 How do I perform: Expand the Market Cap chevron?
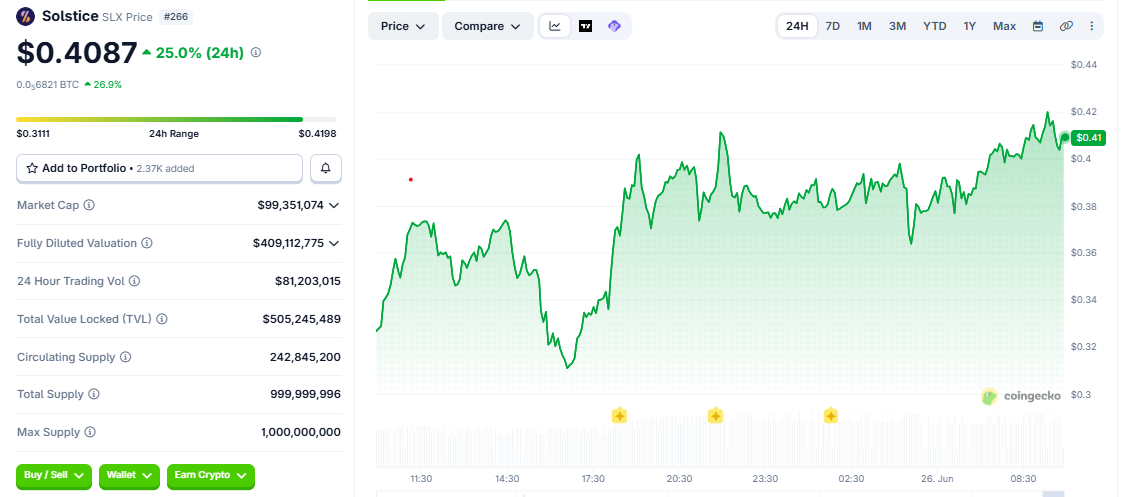(334, 205)
